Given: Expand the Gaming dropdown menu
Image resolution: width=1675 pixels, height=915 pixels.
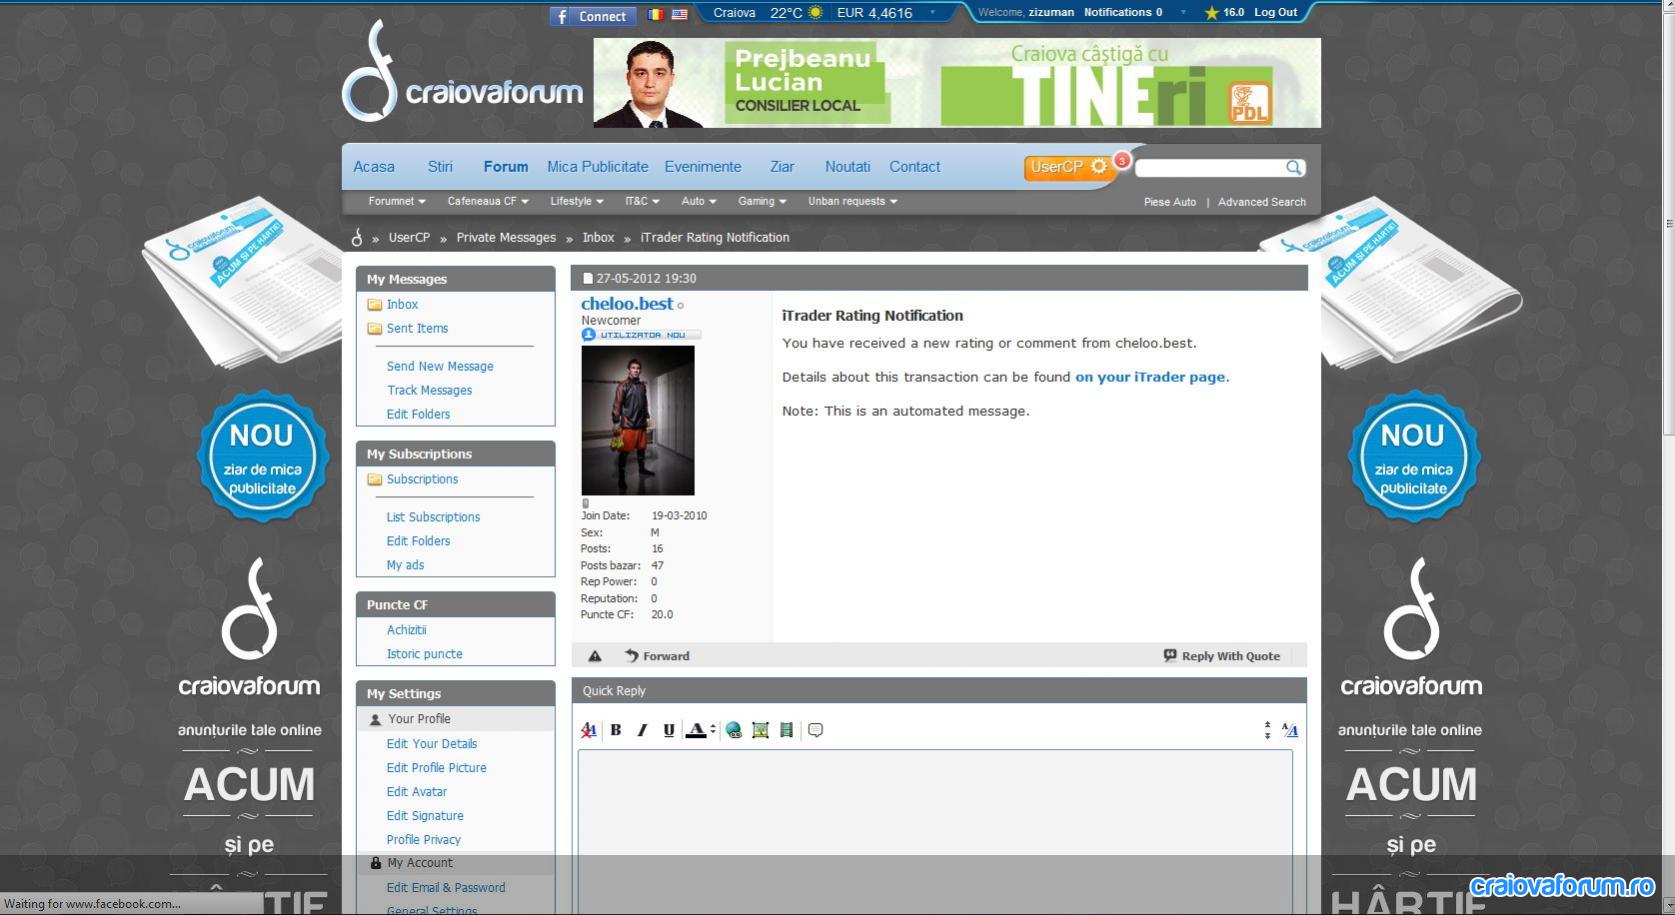Looking at the screenshot, I should pyautogui.click(x=762, y=201).
